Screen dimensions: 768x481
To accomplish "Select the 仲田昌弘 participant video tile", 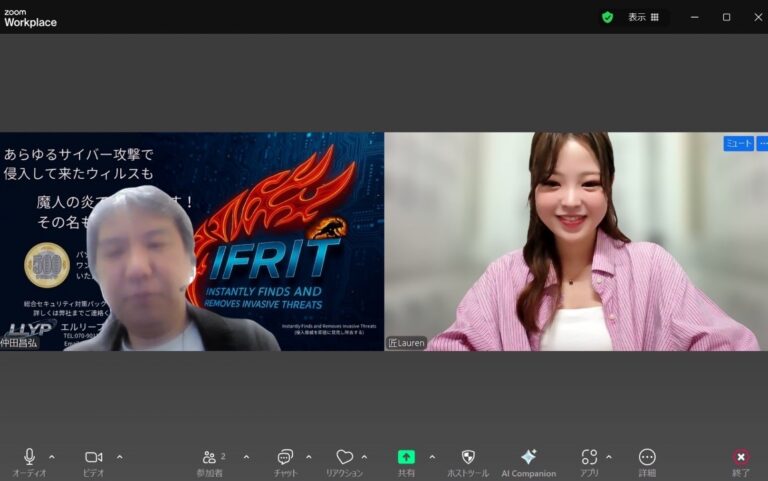I will click(x=192, y=241).
